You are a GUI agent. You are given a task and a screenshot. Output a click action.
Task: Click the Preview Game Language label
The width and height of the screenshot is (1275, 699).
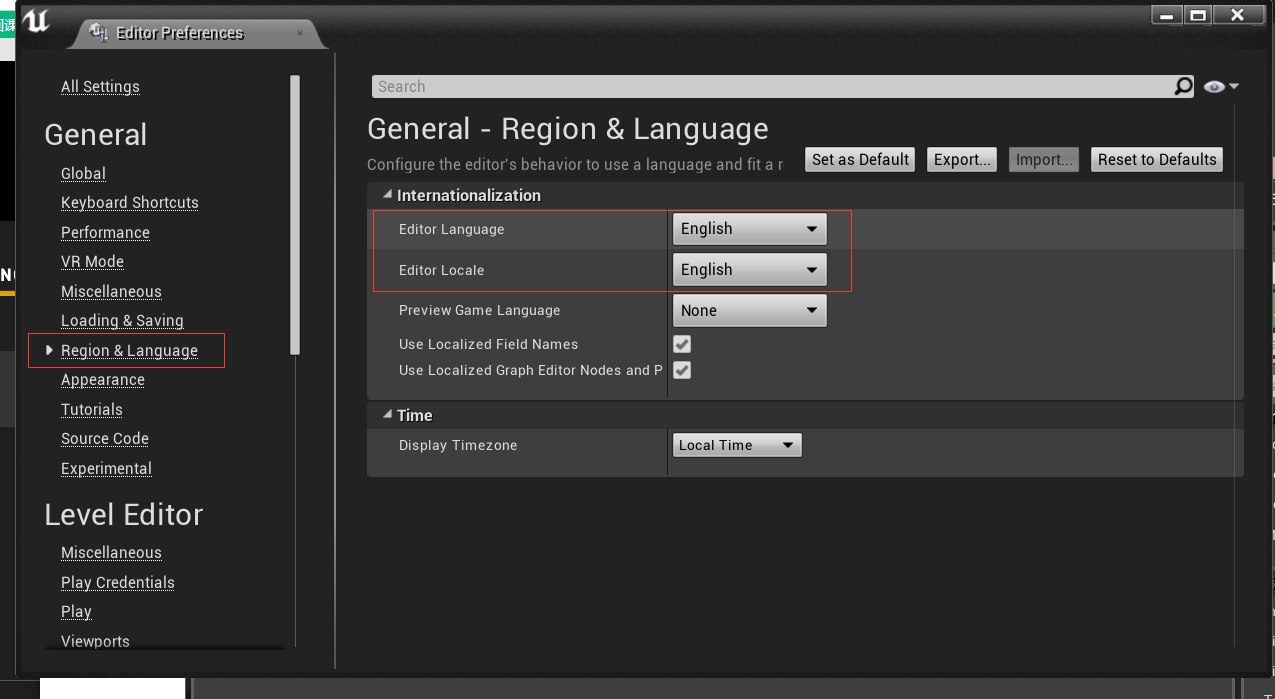click(x=479, y=311)
